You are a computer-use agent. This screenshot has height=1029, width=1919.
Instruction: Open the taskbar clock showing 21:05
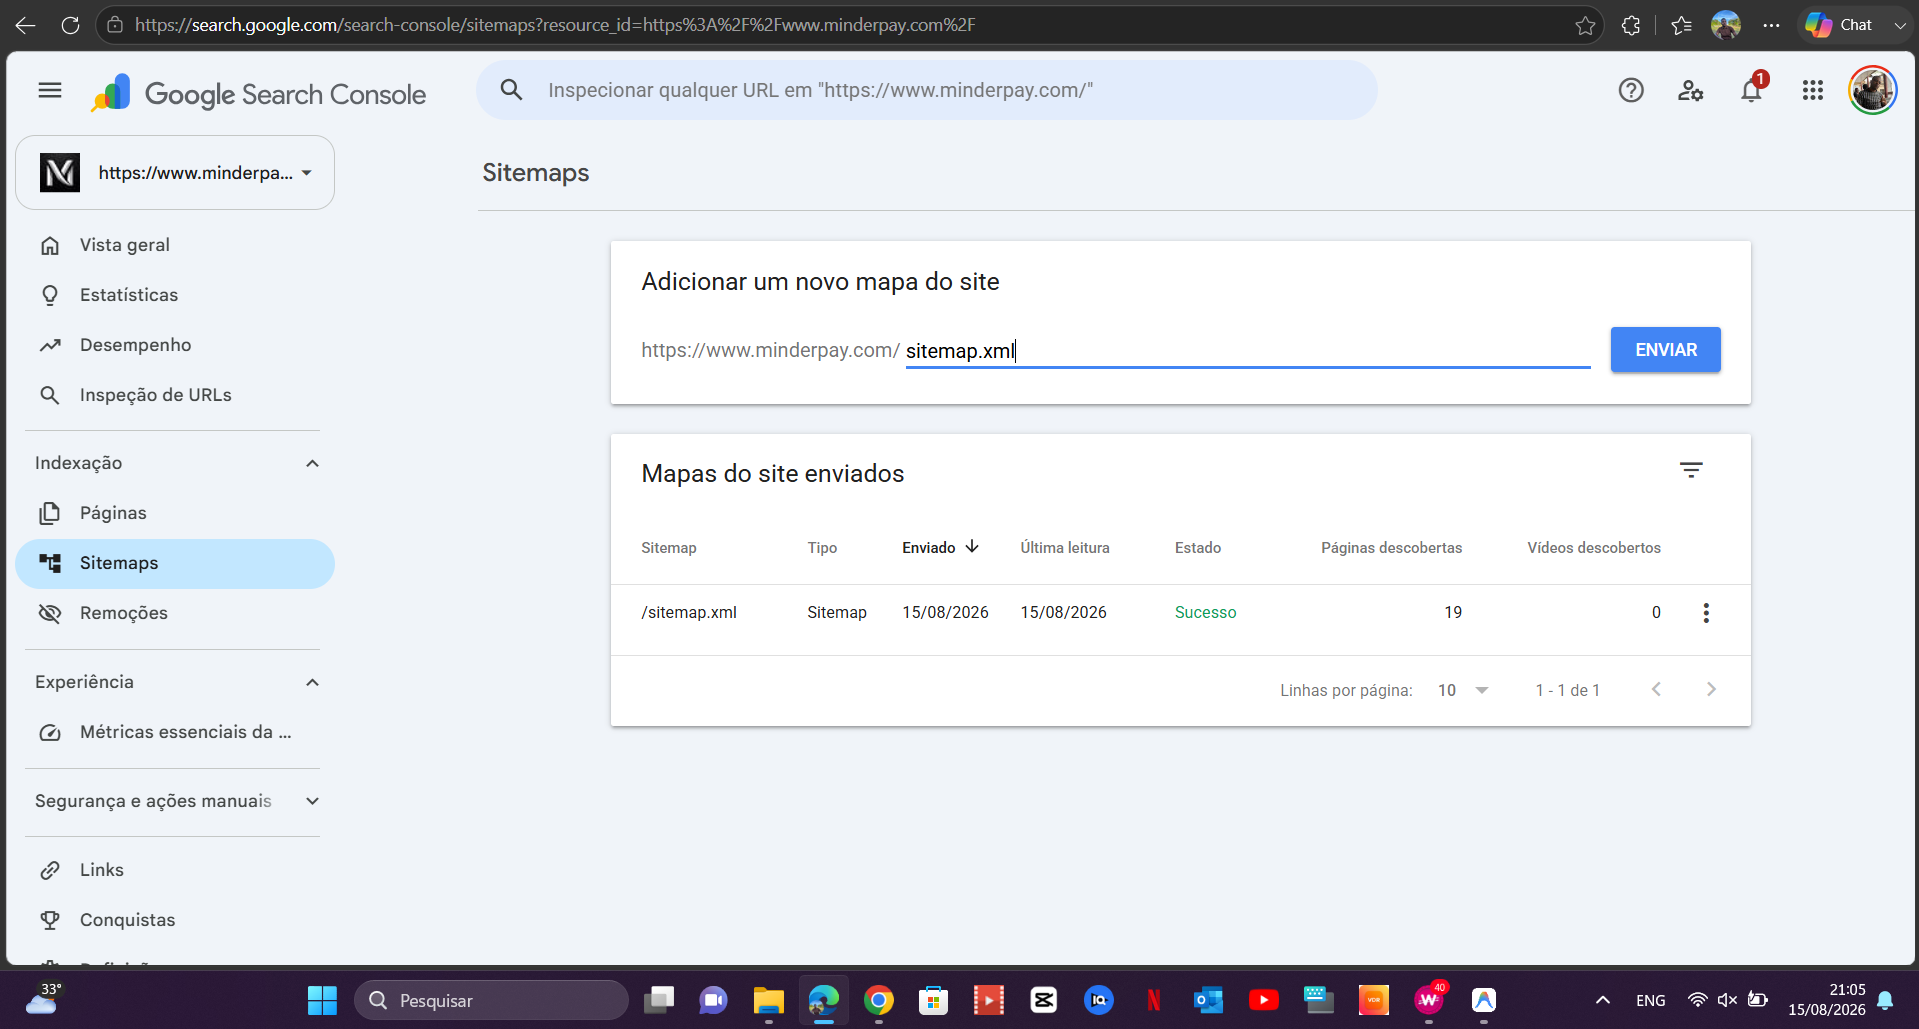(1827, 1000)
